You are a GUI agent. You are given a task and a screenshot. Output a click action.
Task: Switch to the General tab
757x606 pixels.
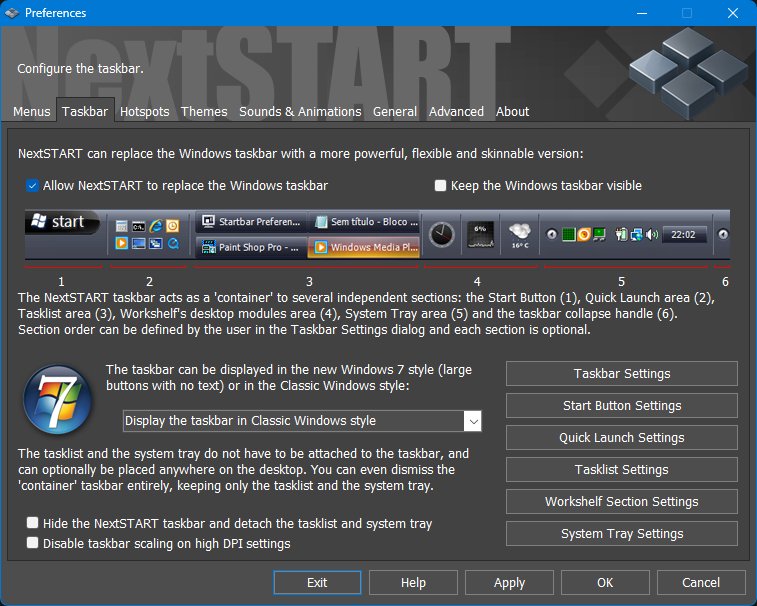point(394,112)
